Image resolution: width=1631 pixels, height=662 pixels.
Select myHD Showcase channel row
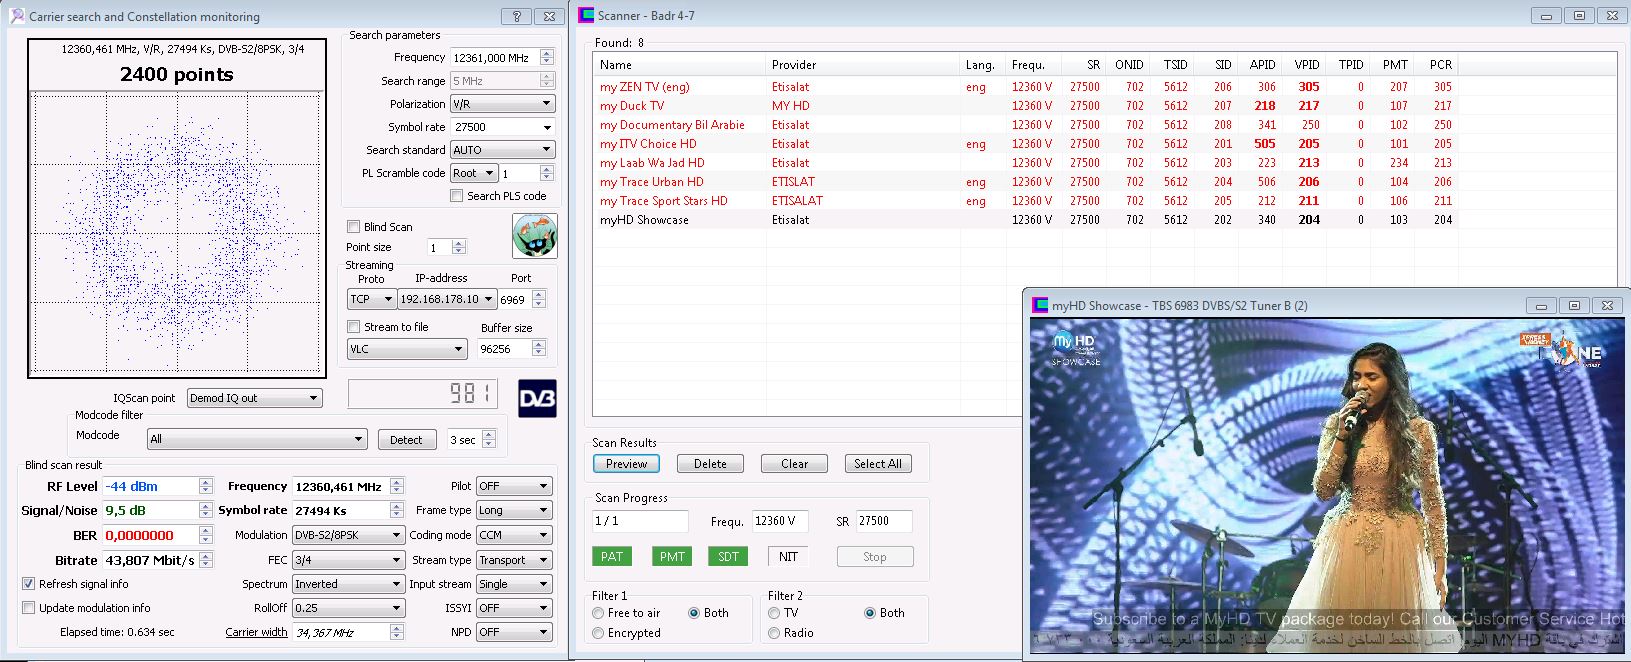click(1024, 220)
